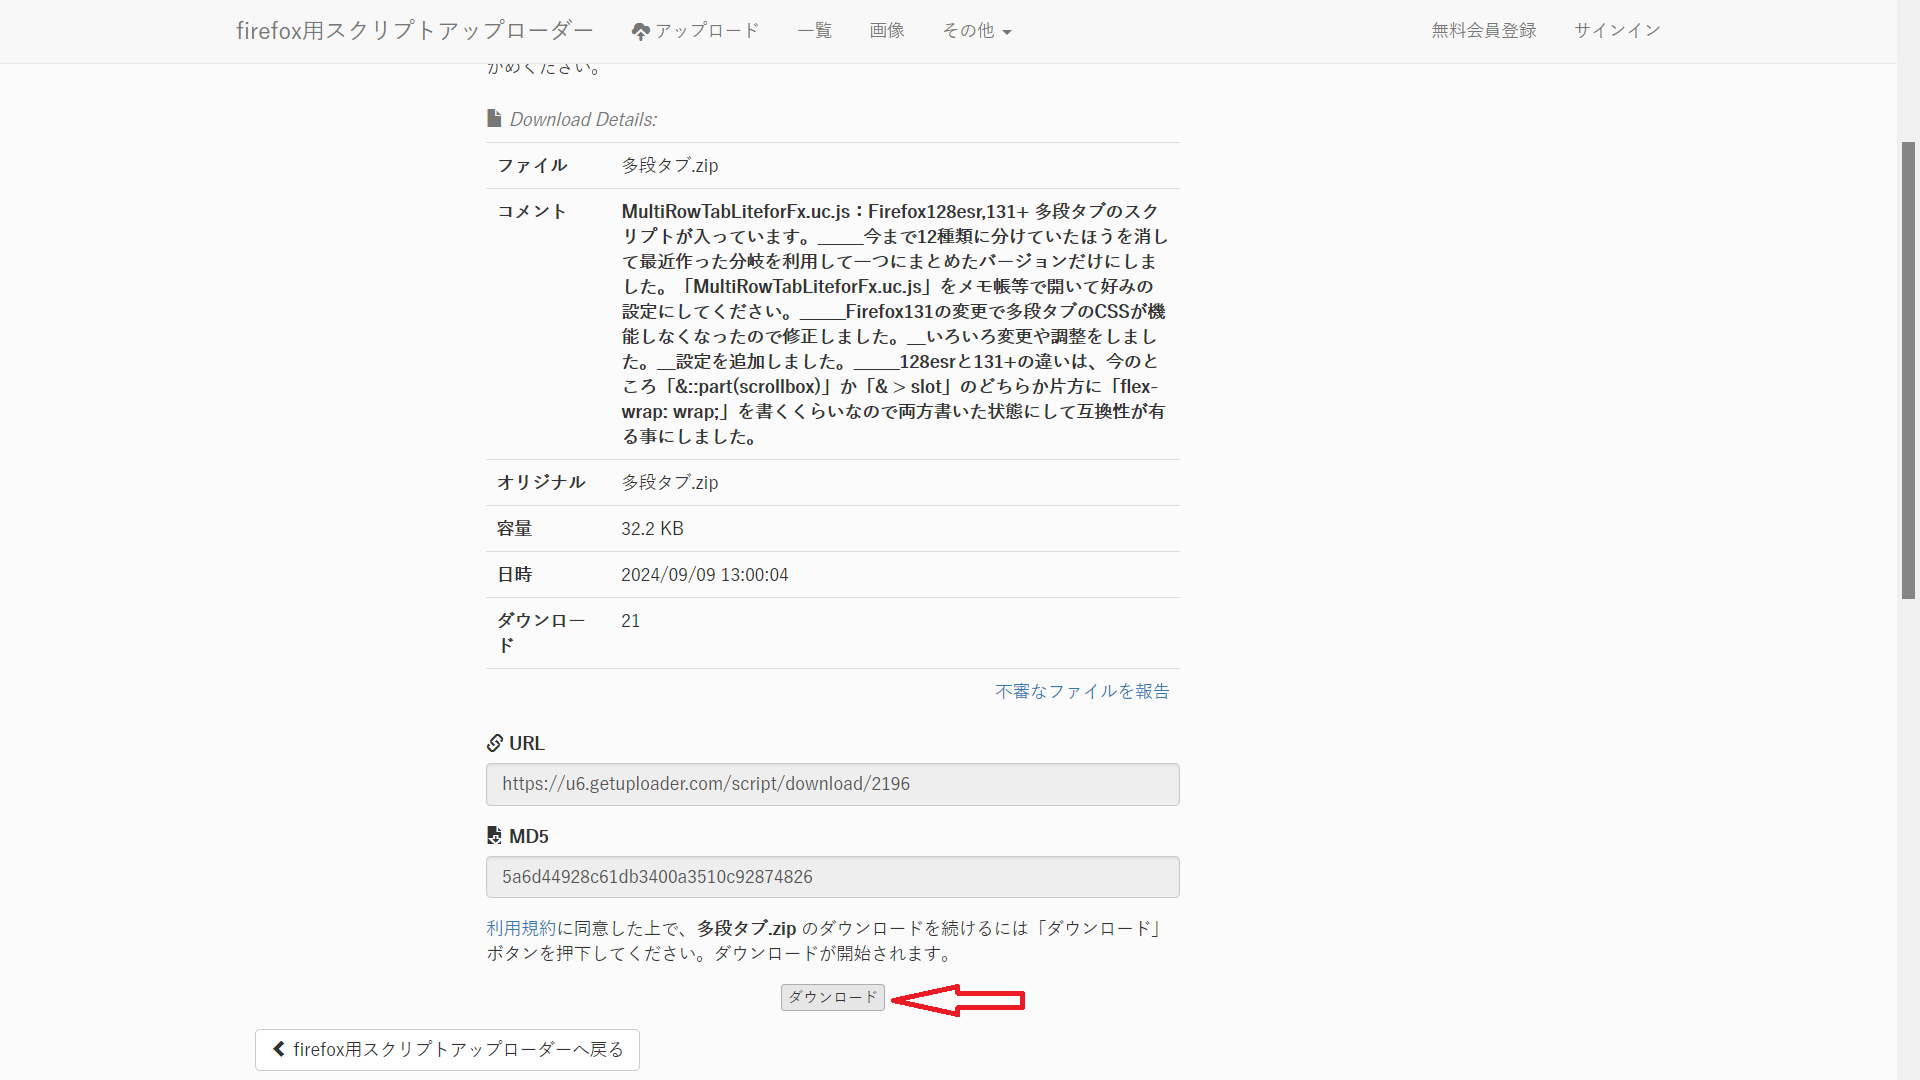Screen dimensions: 1920x1080
Task: Click the サインイン sign-in link
Action: pyautogui.click(x=1617, y=31)
